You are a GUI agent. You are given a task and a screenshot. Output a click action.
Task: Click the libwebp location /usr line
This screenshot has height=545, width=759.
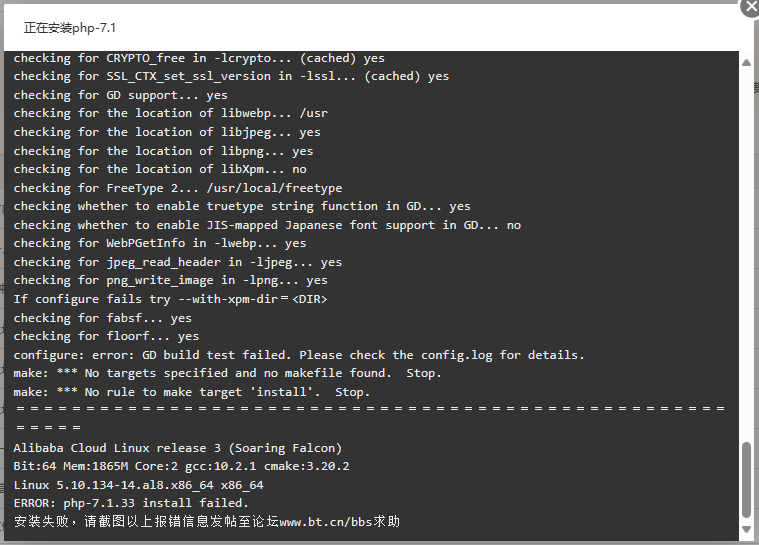coord(170,113)
